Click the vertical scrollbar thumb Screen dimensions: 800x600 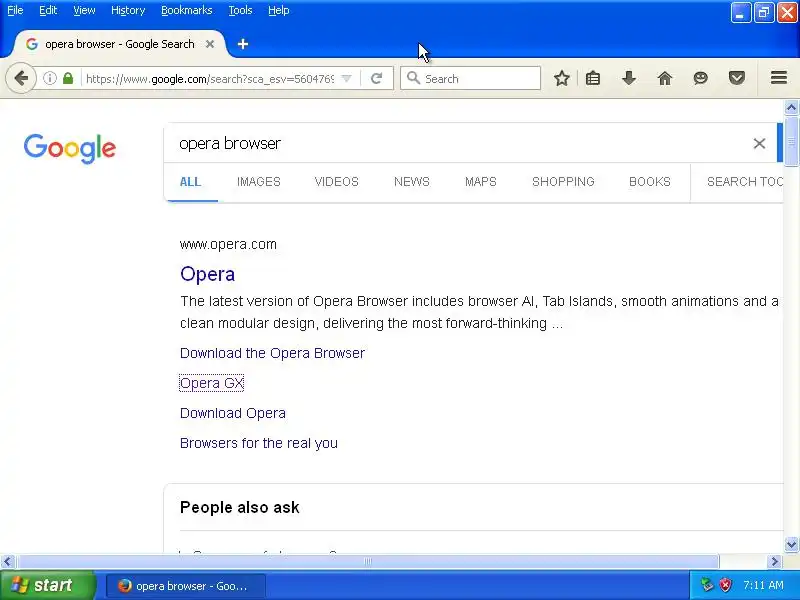[791, 141]
